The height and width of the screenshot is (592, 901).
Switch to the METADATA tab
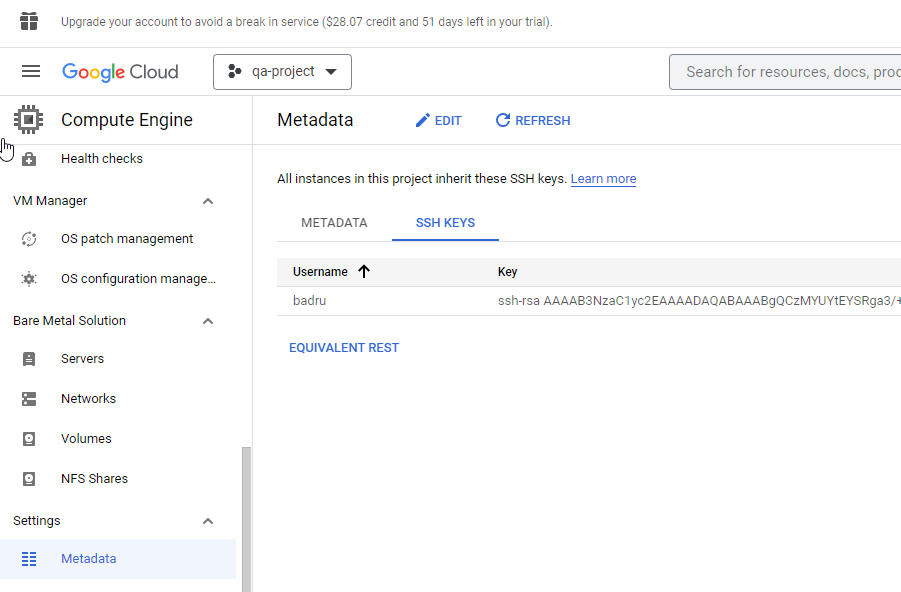click(x=333, y=224)
